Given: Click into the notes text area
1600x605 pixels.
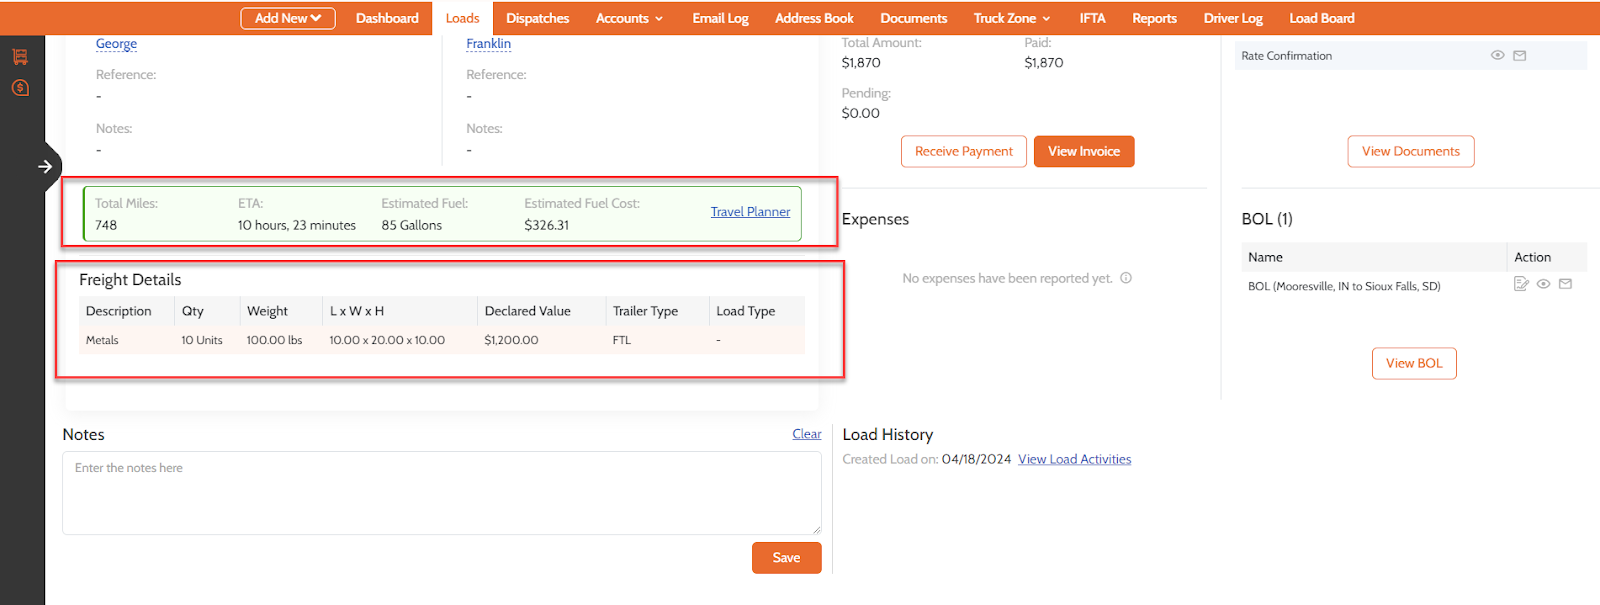Looking at the screenshot, I should click(442, 493).
